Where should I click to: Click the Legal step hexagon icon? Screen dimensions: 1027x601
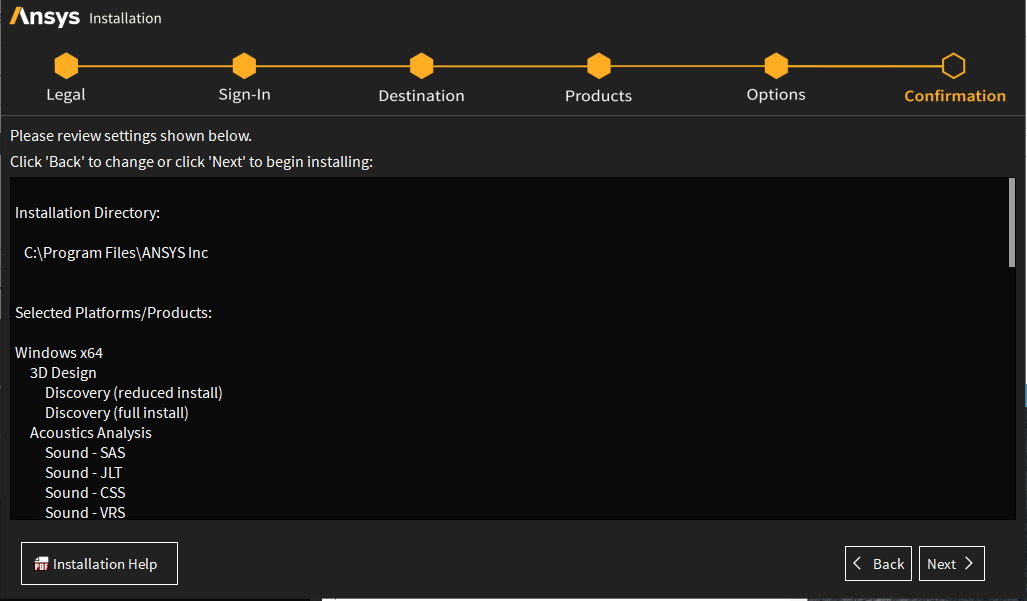click(66, 66)
